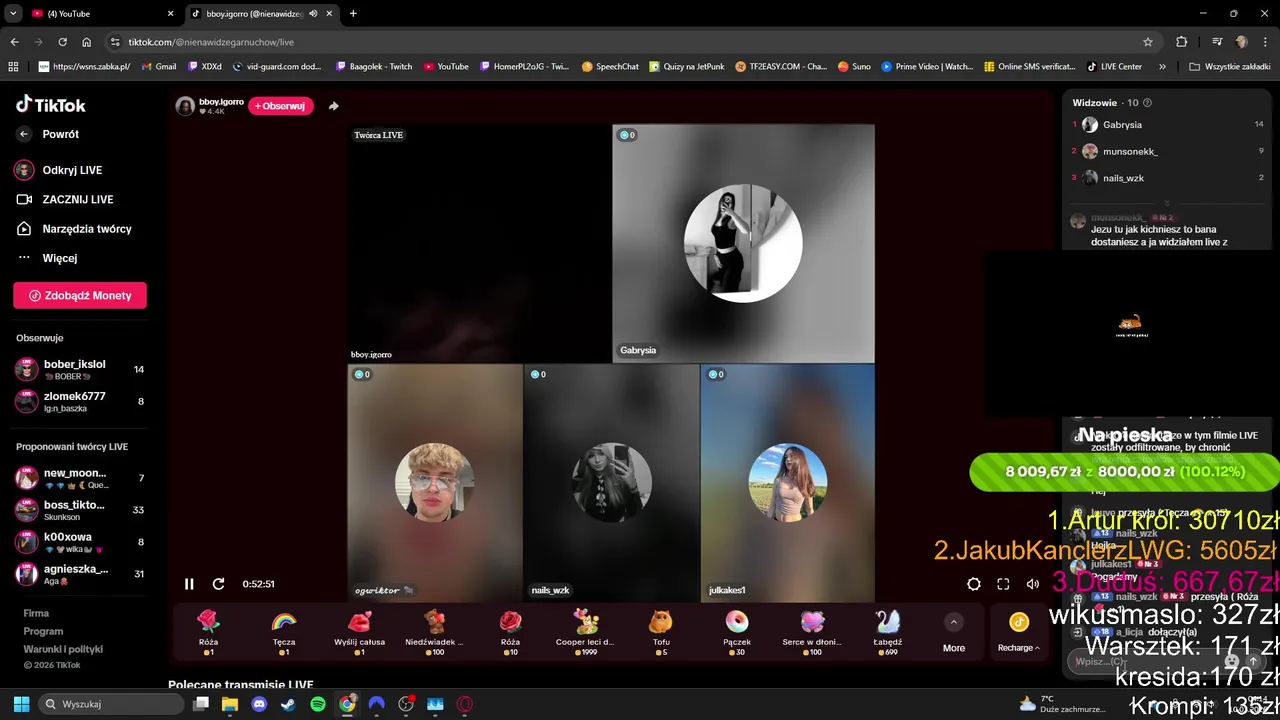Expand the Więcej sidebar option
Viewport: 1280px width, 720px height.
point(47,258)
